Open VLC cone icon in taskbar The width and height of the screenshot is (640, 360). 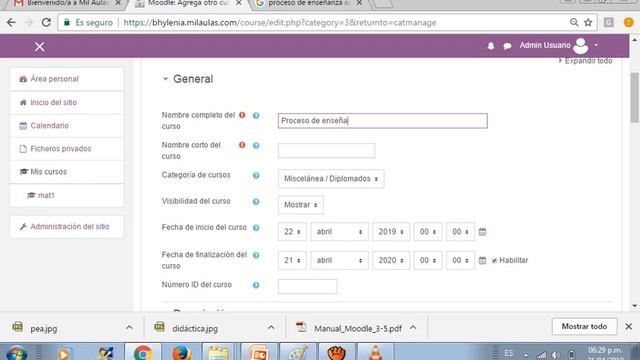point(376,352)
